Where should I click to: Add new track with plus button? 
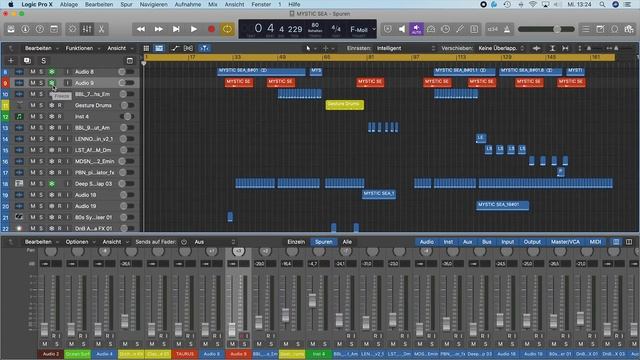11,61
